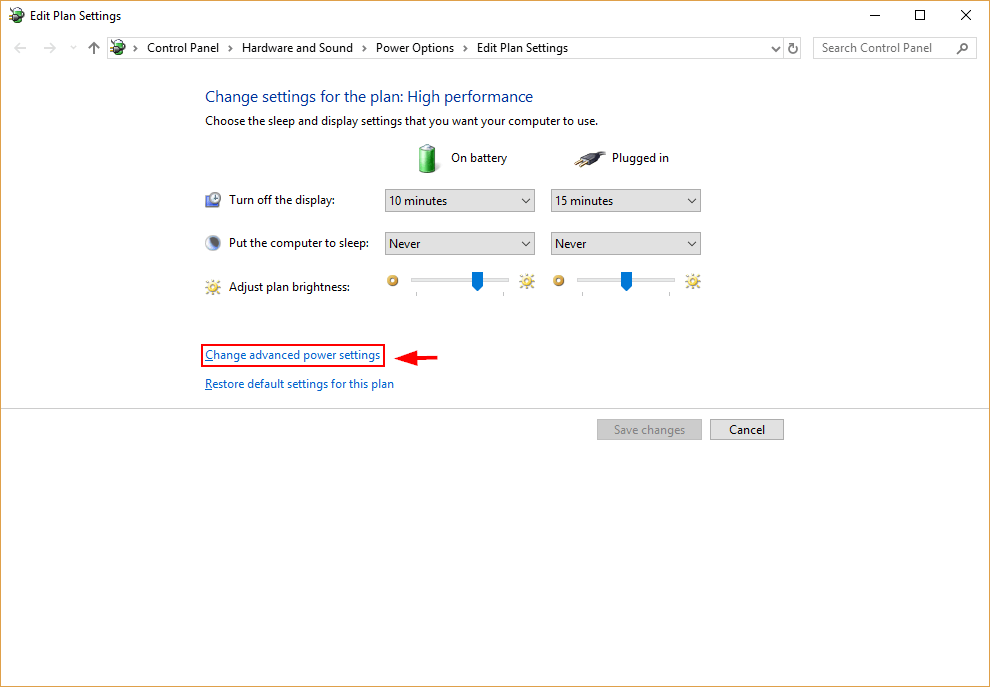Click Restore default settings for this plan

[299, 384]
